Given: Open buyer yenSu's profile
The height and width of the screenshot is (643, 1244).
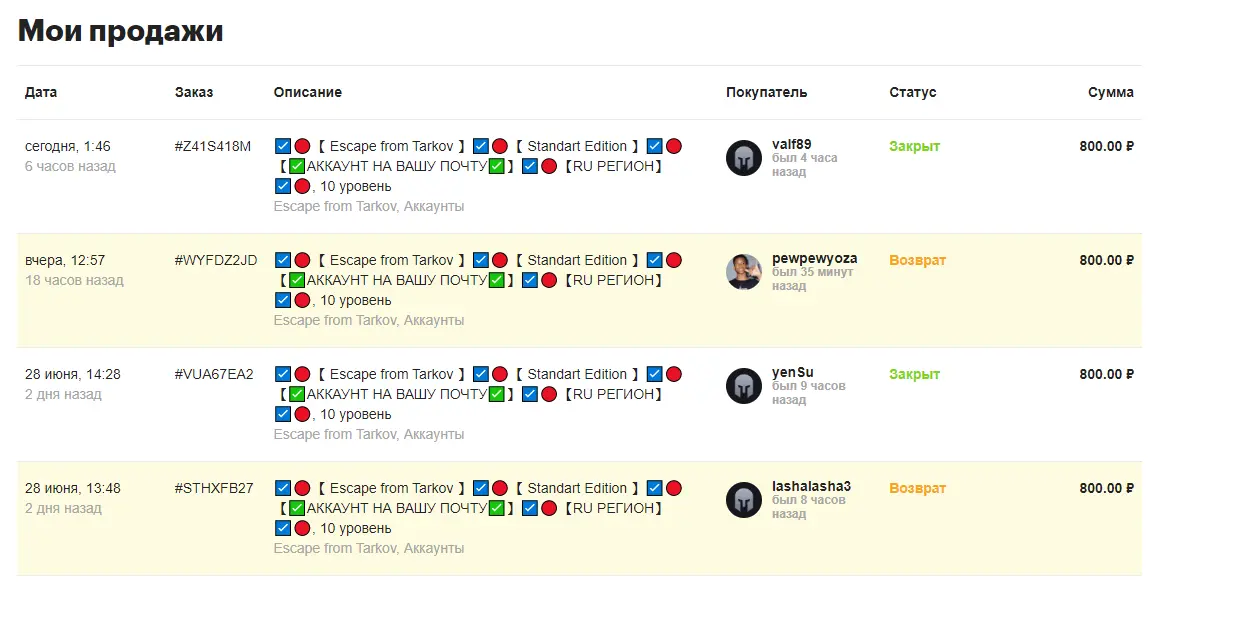Looking at the screenshot, I should [x=793, y=372].
